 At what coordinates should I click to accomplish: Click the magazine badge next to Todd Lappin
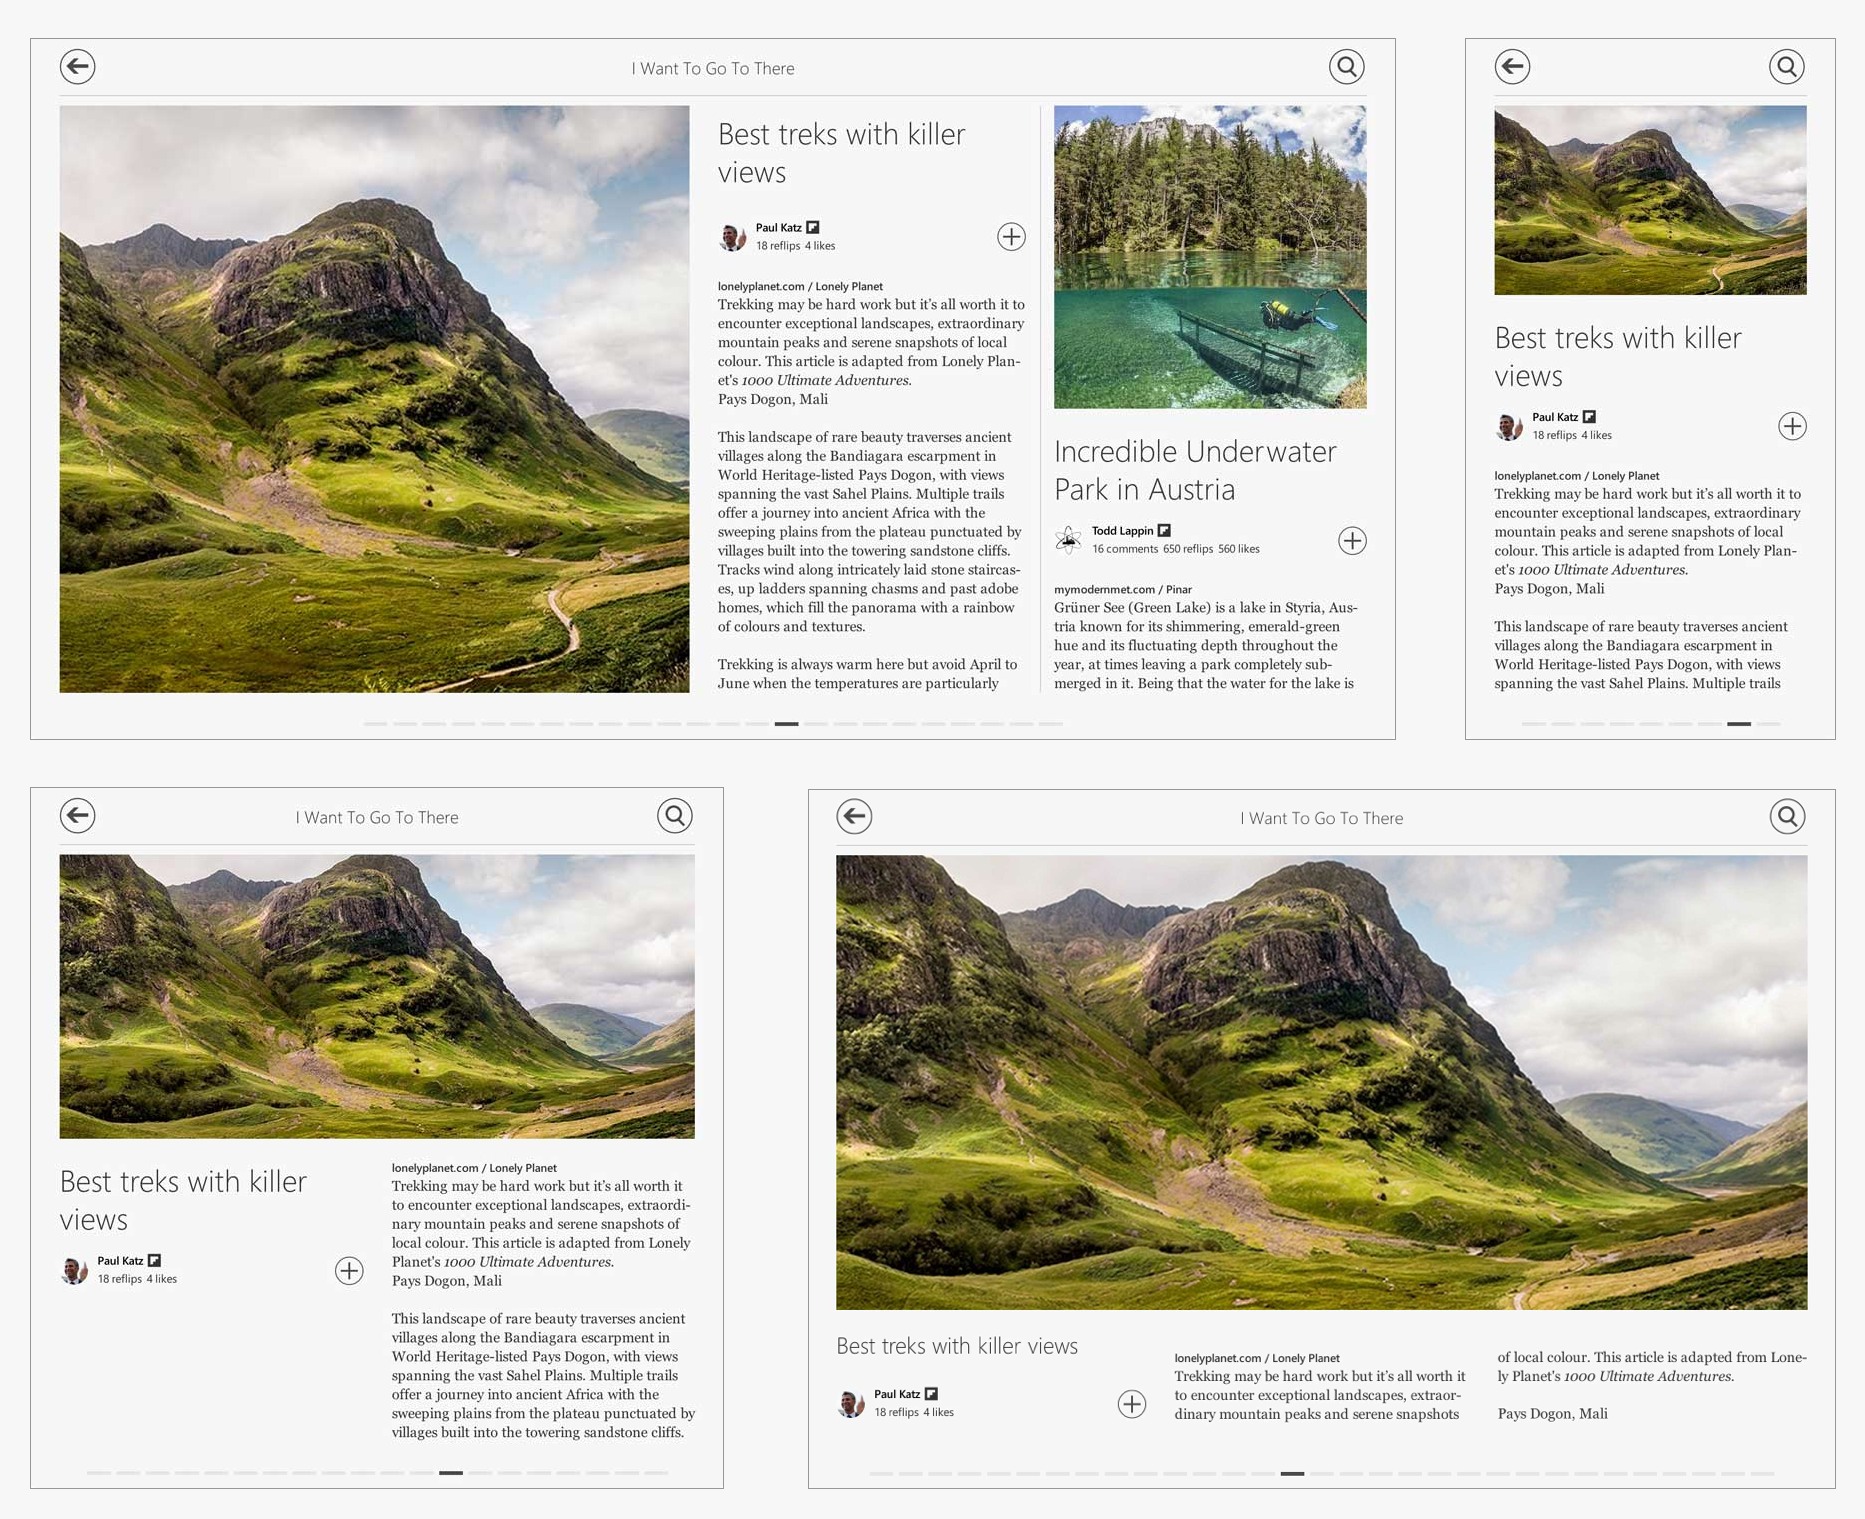click(x=1164, y=531)
